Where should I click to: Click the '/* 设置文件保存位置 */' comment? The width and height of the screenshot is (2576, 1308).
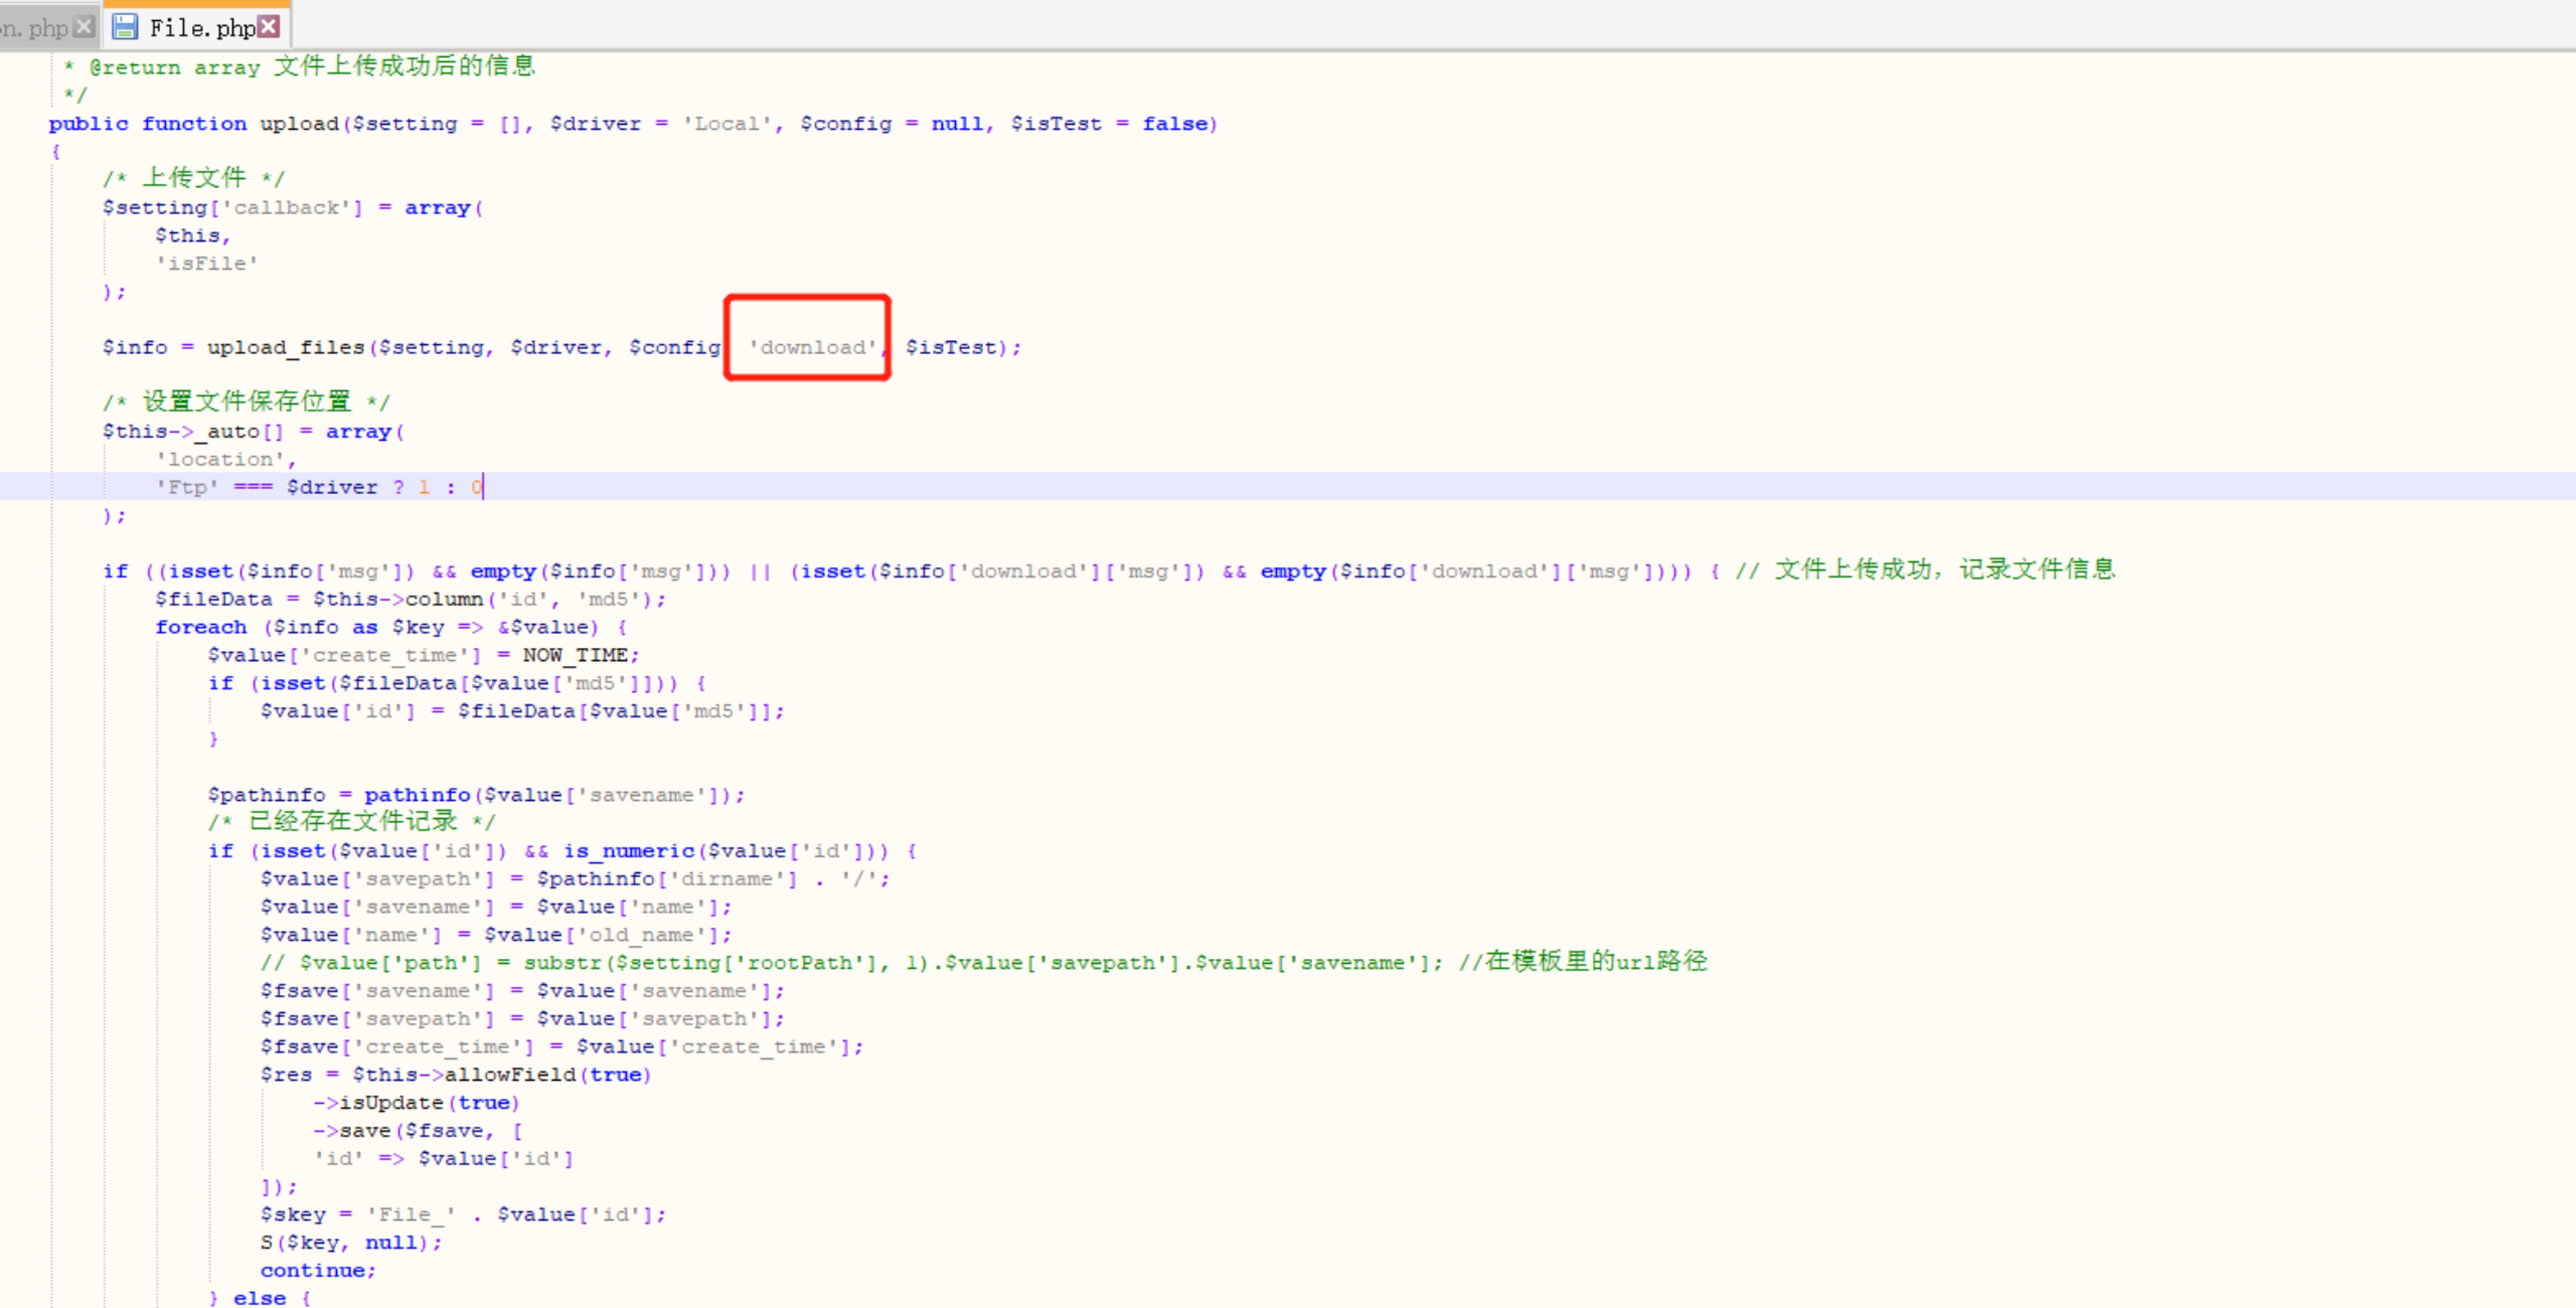pyautogui.click(x=246, y=402)
